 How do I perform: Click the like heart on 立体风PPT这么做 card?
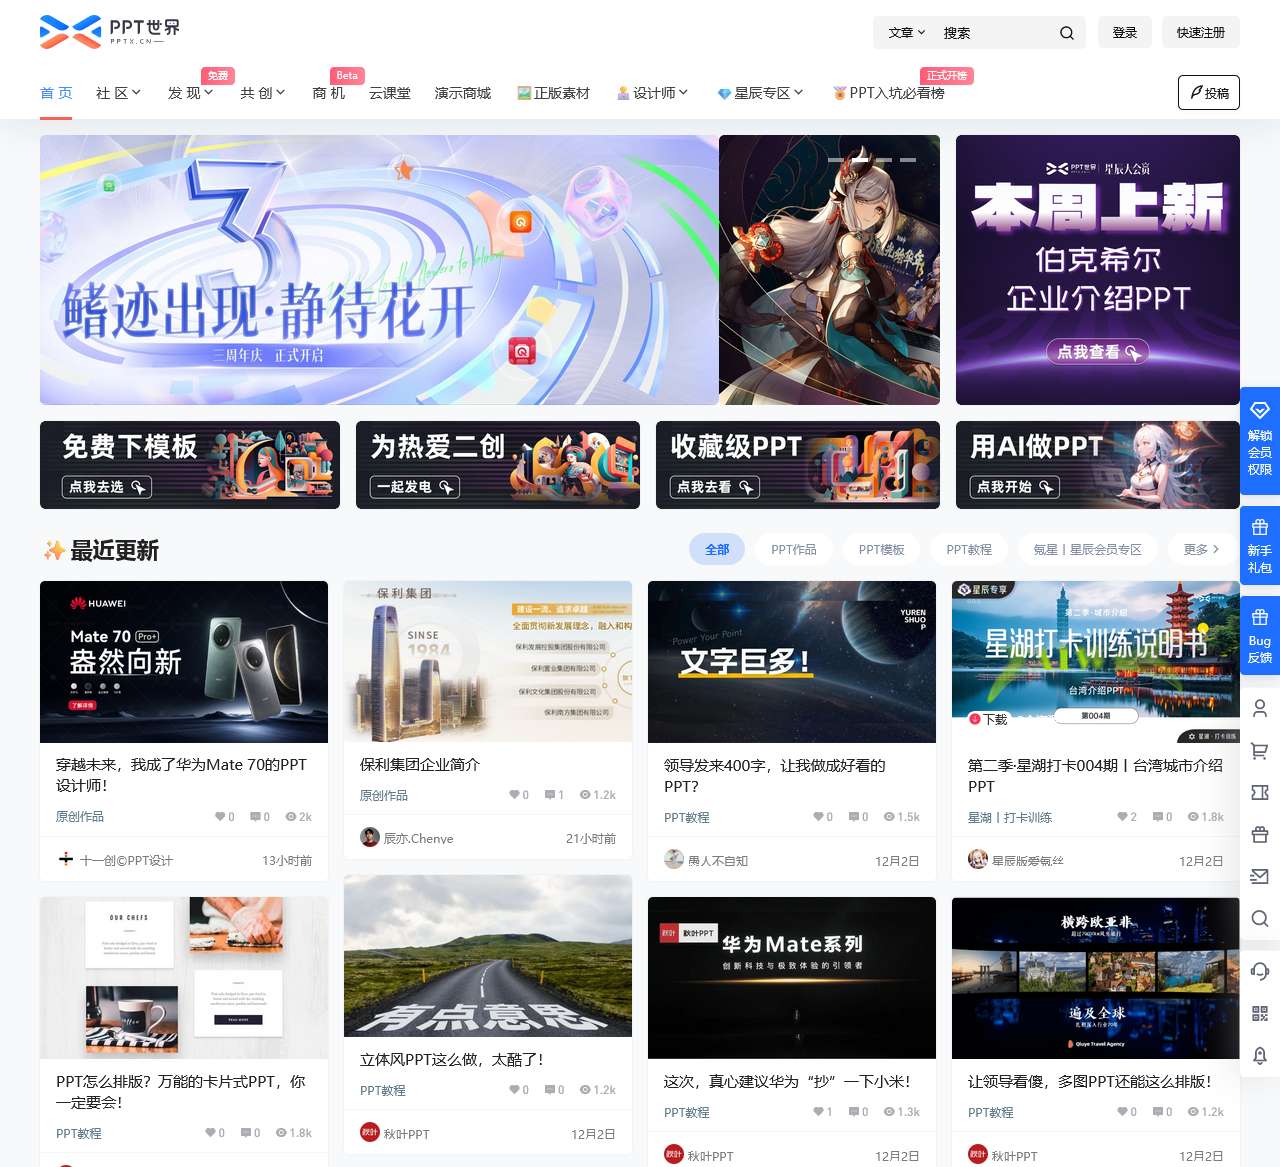coord(514,1090)
